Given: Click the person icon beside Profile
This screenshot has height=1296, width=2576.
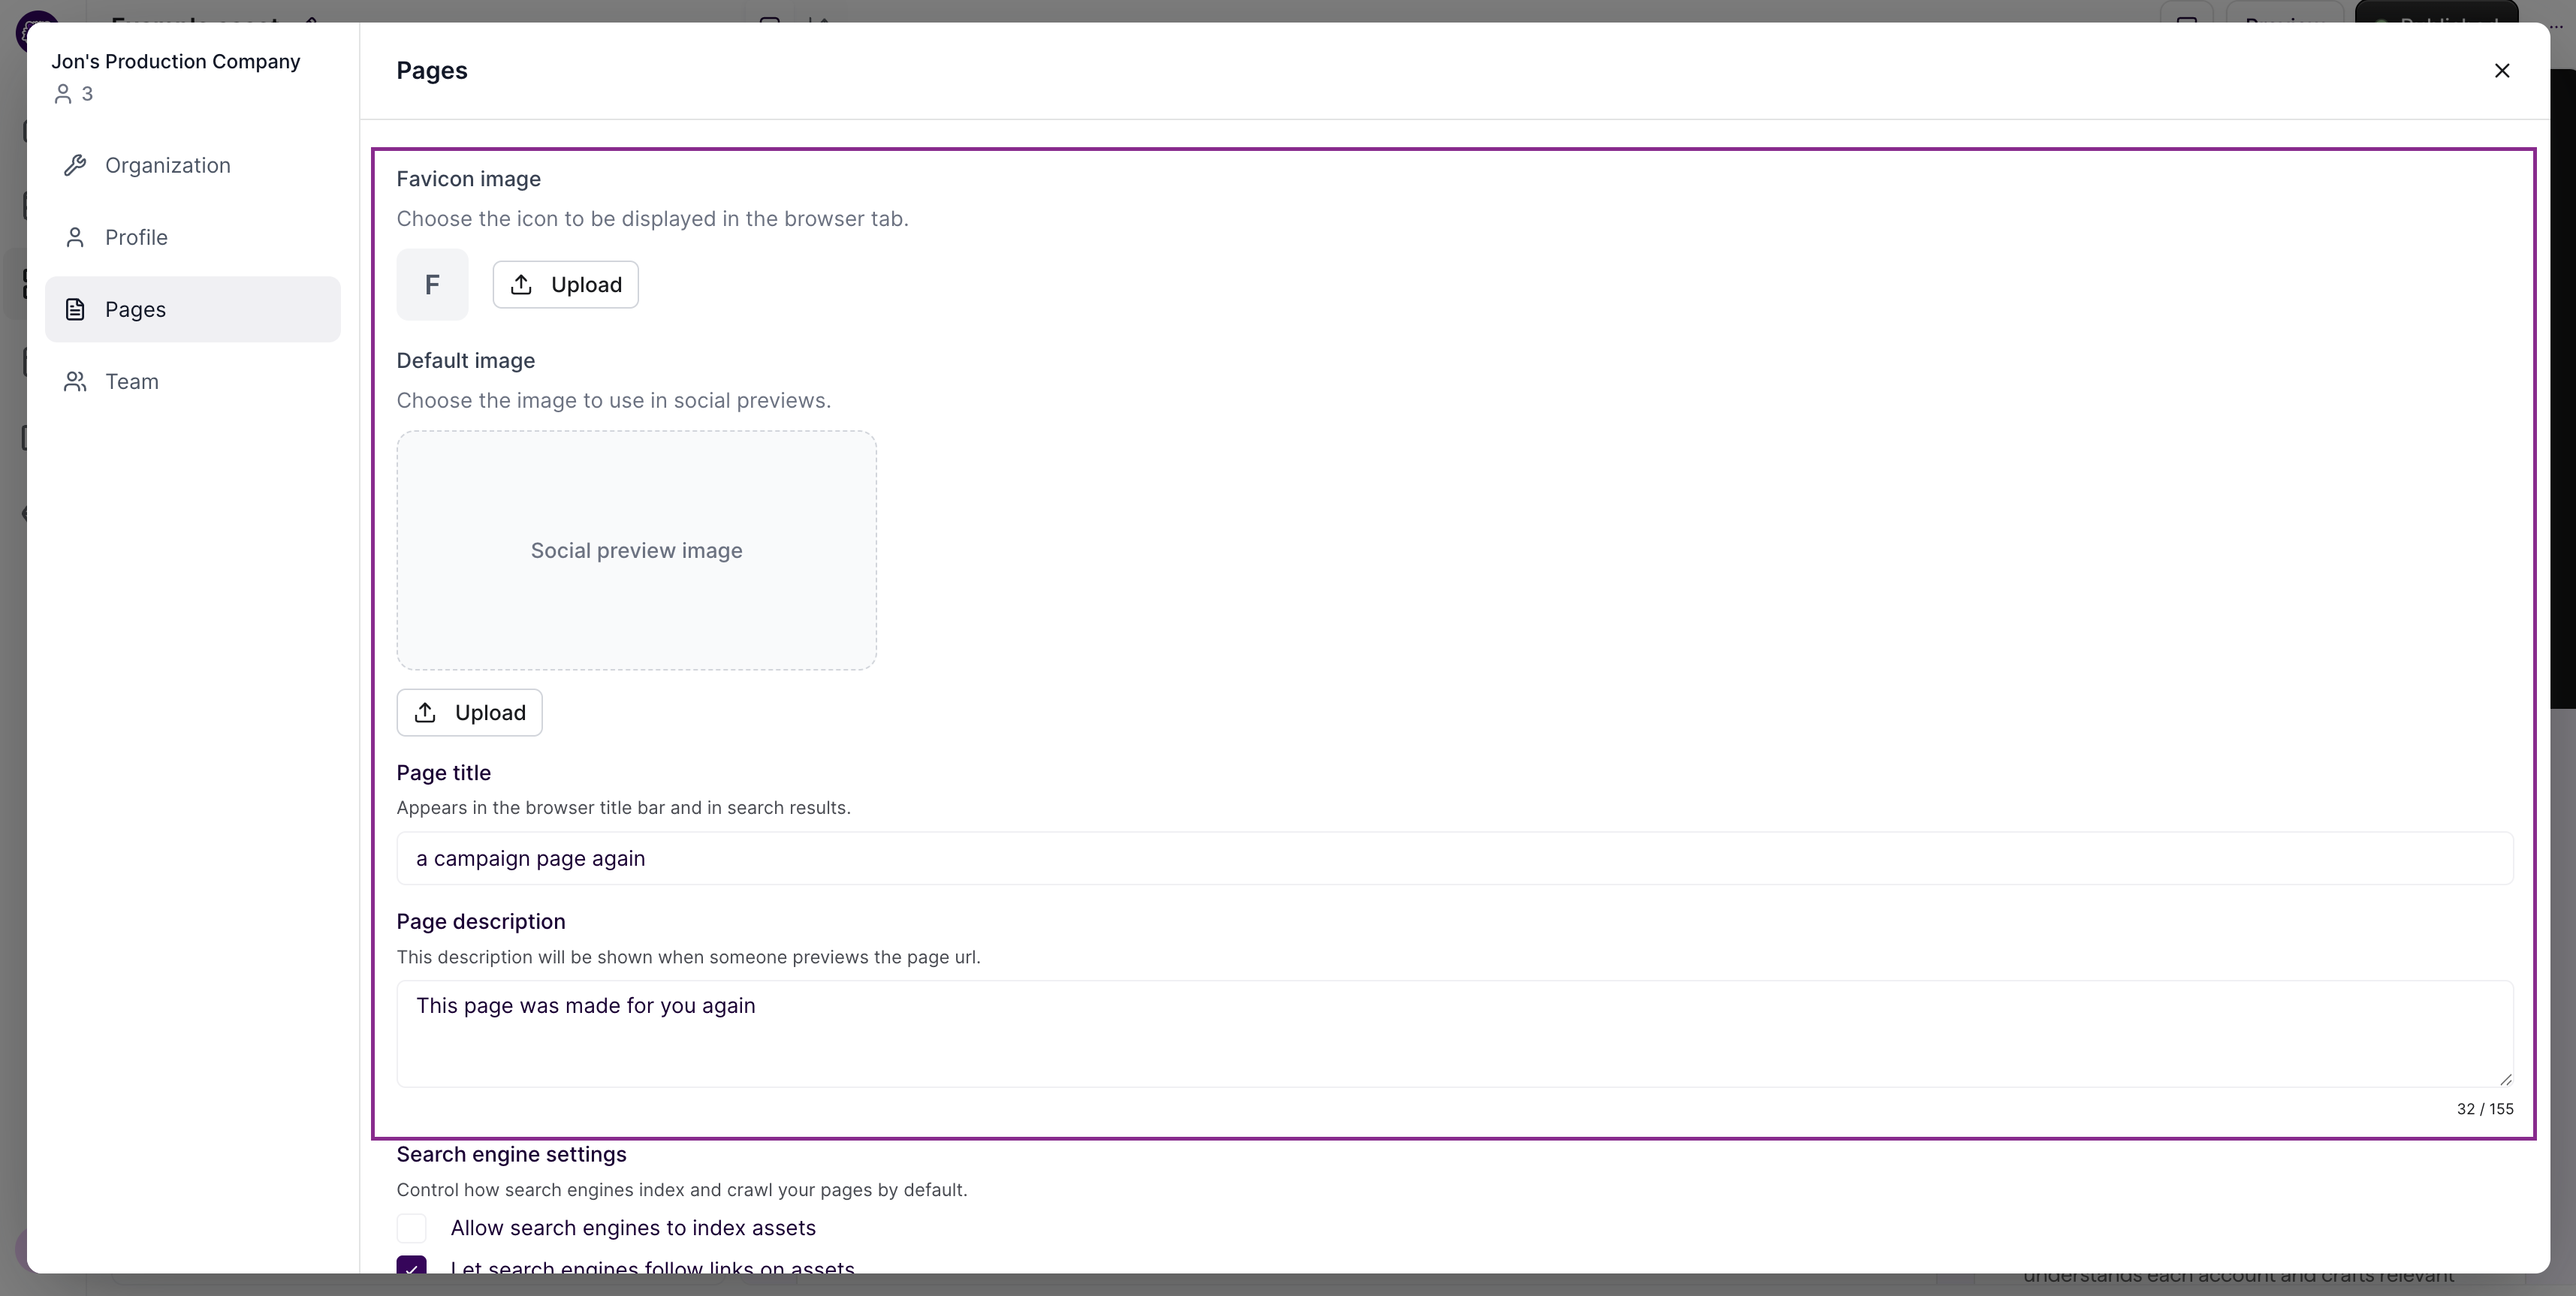Looking at the screenshot, I should 75,237.
